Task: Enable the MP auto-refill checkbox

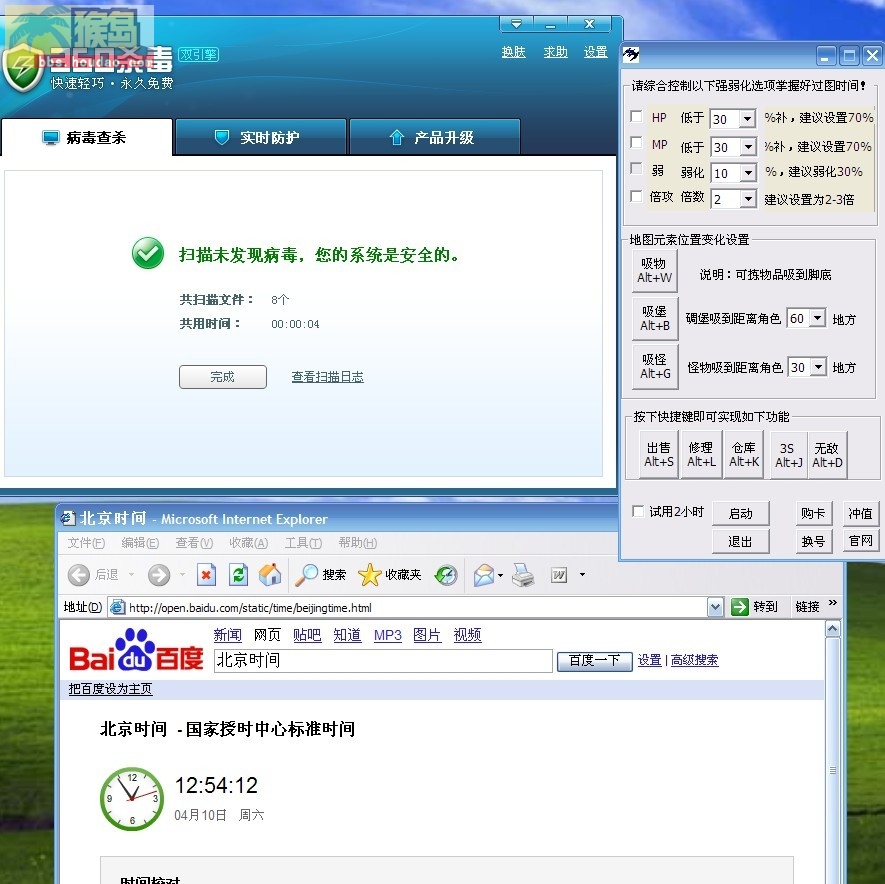Action: pyautogui.click(x=637, y=142)
